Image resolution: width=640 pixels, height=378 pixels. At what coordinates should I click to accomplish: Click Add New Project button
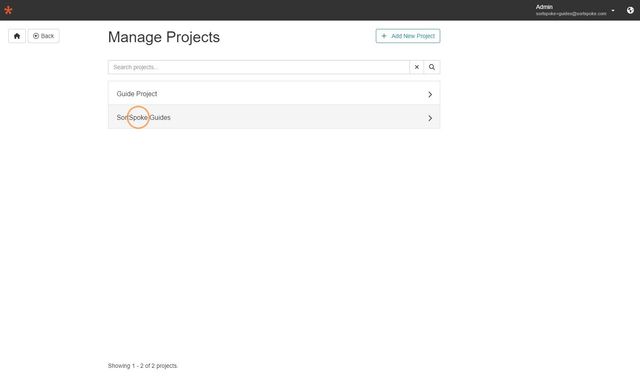[408, 36]
